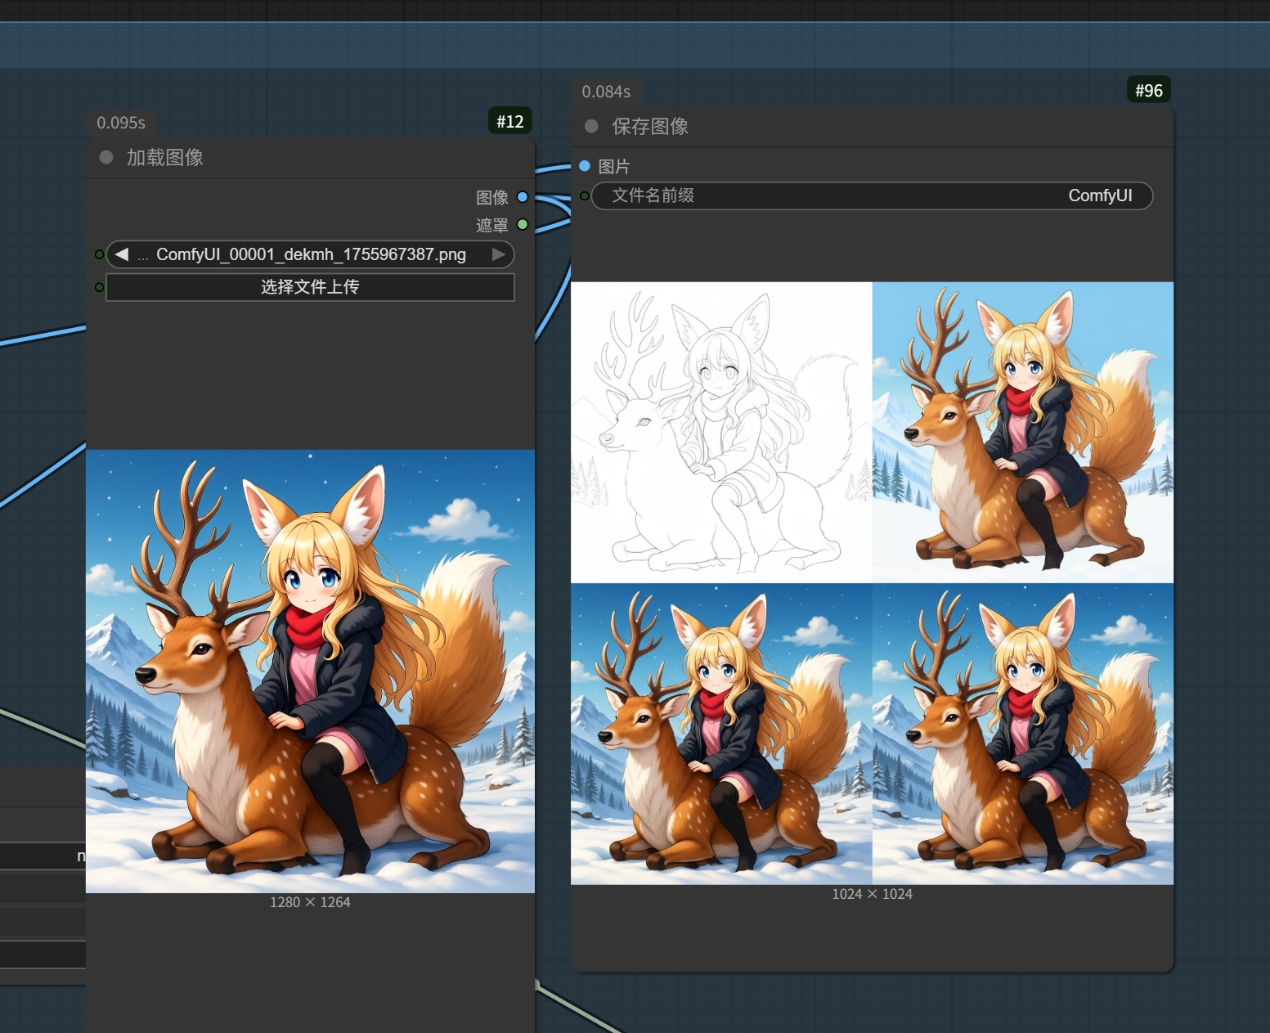Click the #12 node ID badge
The height and width of the screenshot is (1033, 1270).
pos(510,122)
